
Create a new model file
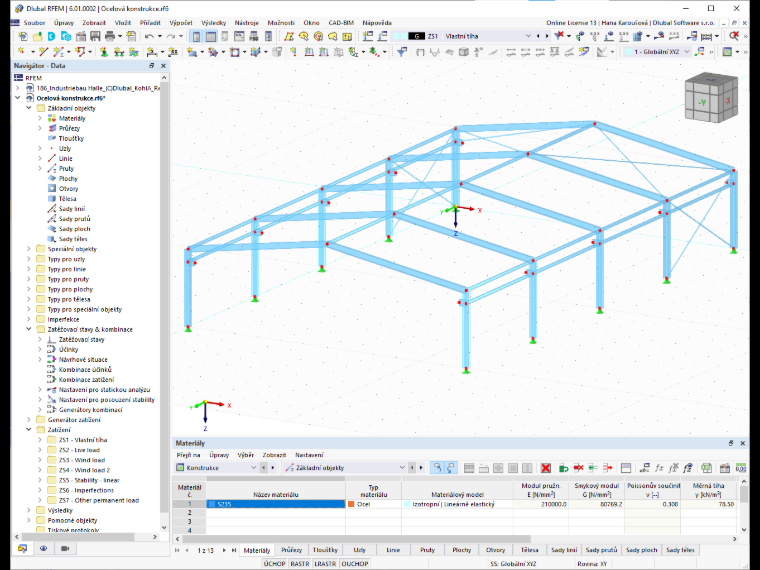tap(23, 36)
